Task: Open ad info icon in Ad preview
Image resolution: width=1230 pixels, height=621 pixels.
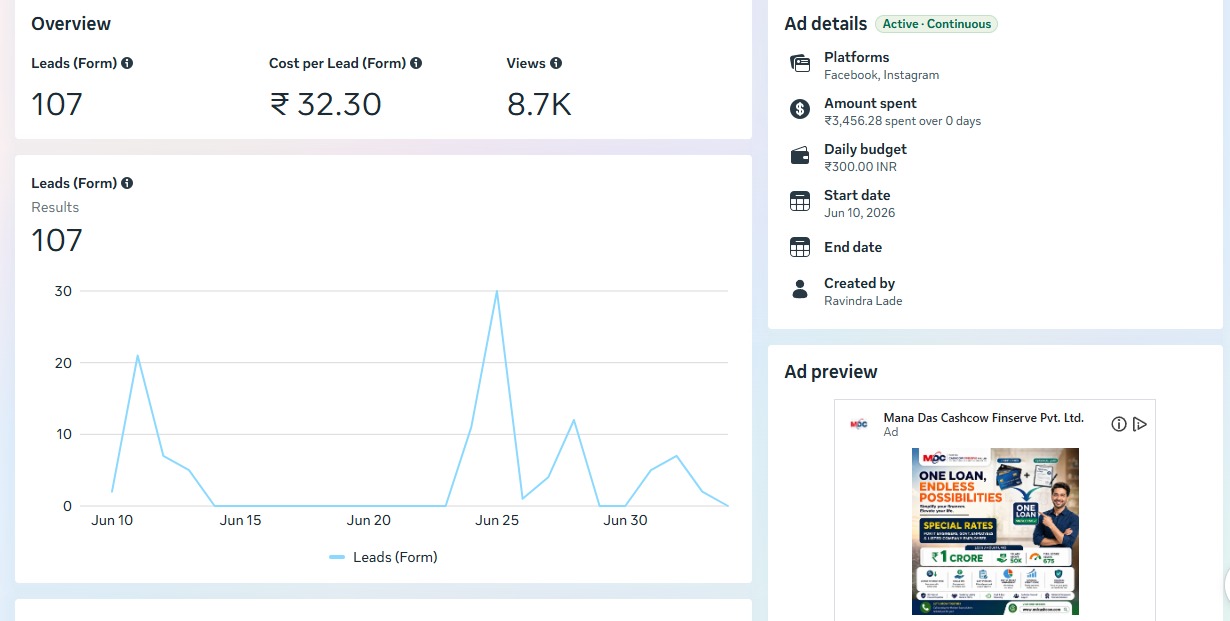Action: [1119, 424]
